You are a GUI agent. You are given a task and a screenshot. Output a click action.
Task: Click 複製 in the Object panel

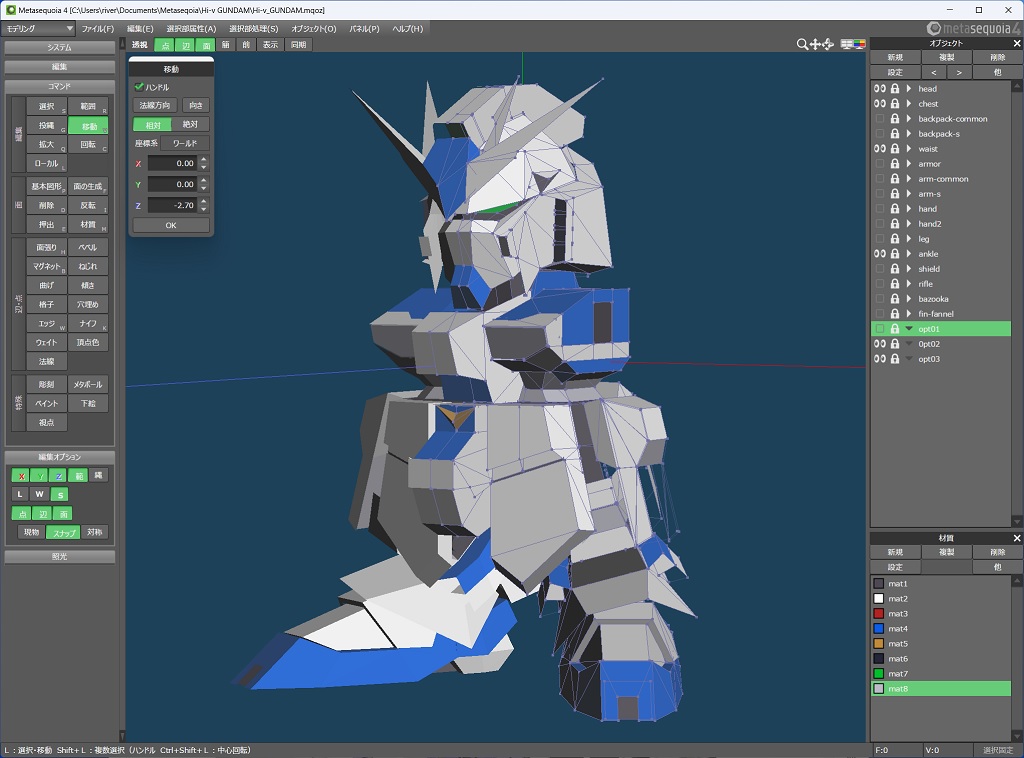(946, 57)
